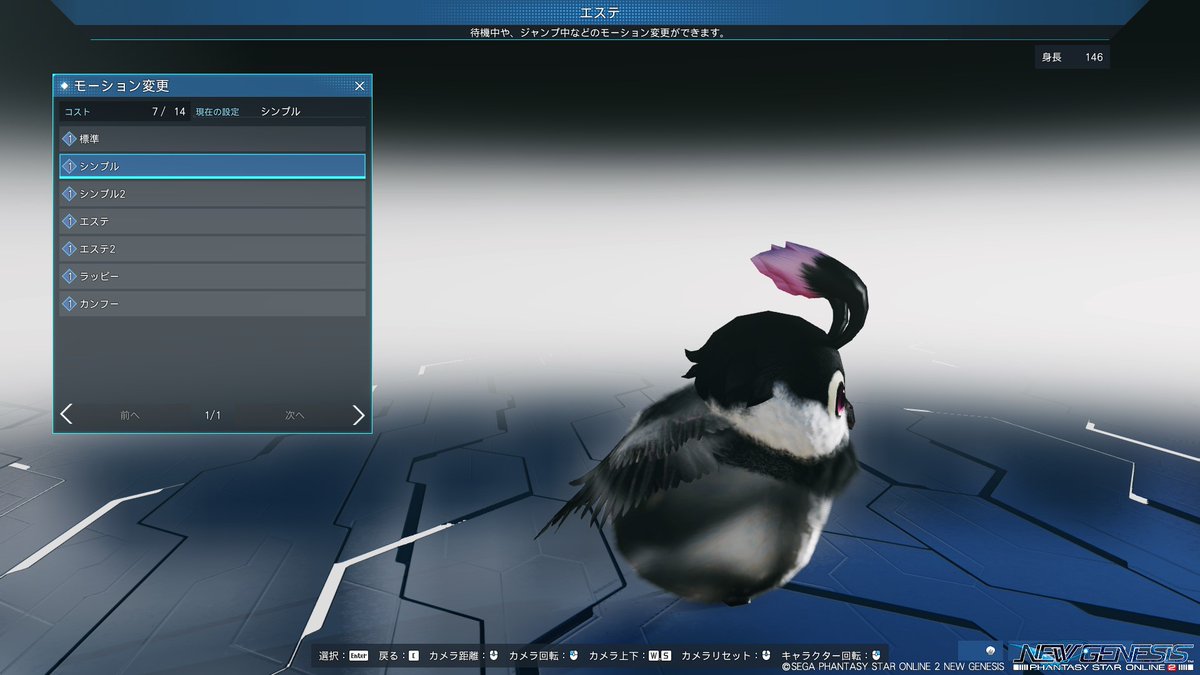Viewport: 1200px width, 675px height.
Task: Select the 標準 motion row
Action: click(x=213, y=138)
